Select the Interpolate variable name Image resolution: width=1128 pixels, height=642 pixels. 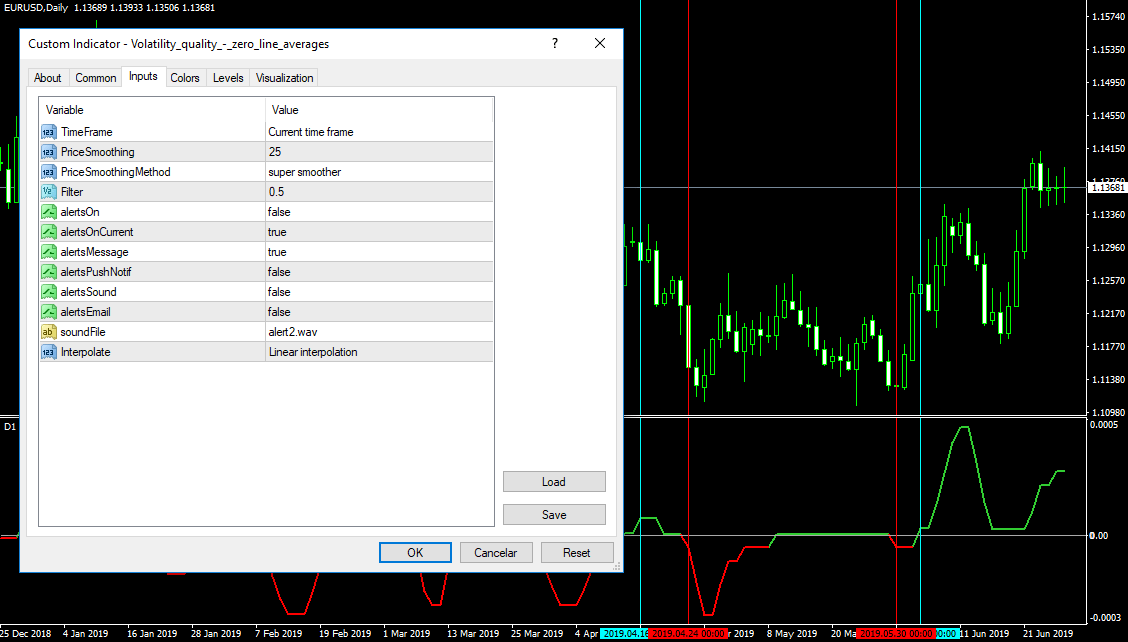(86, 352)
